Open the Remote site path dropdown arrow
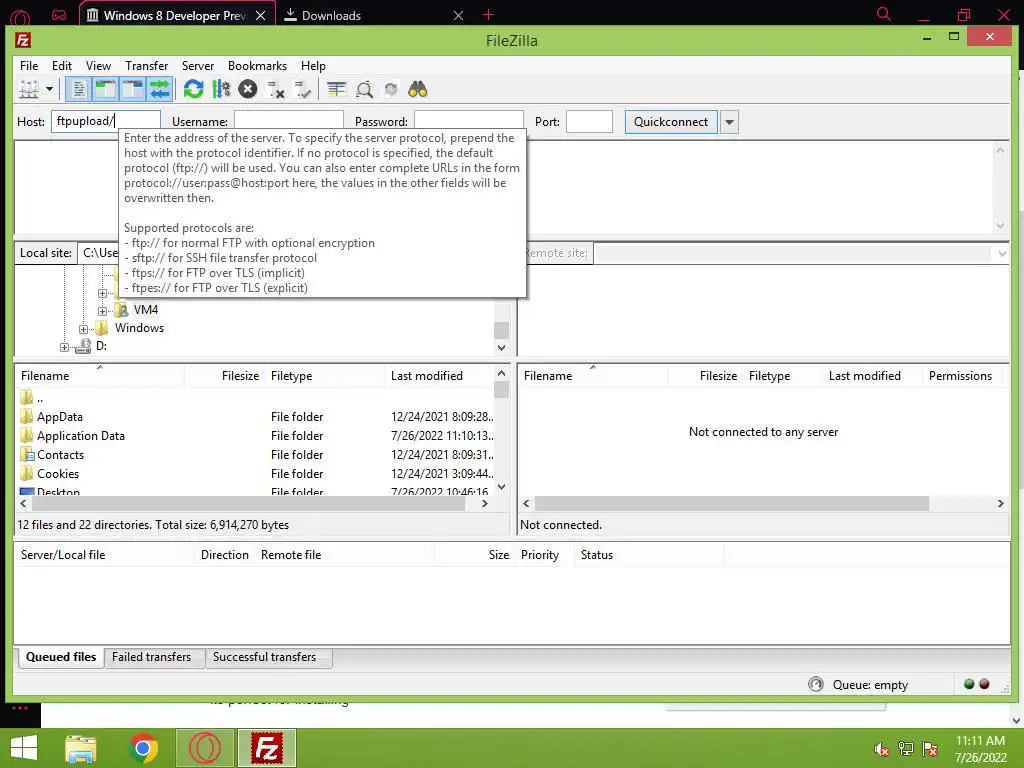This screenshot has height=768, width=1024. (x=1002, y=253)
